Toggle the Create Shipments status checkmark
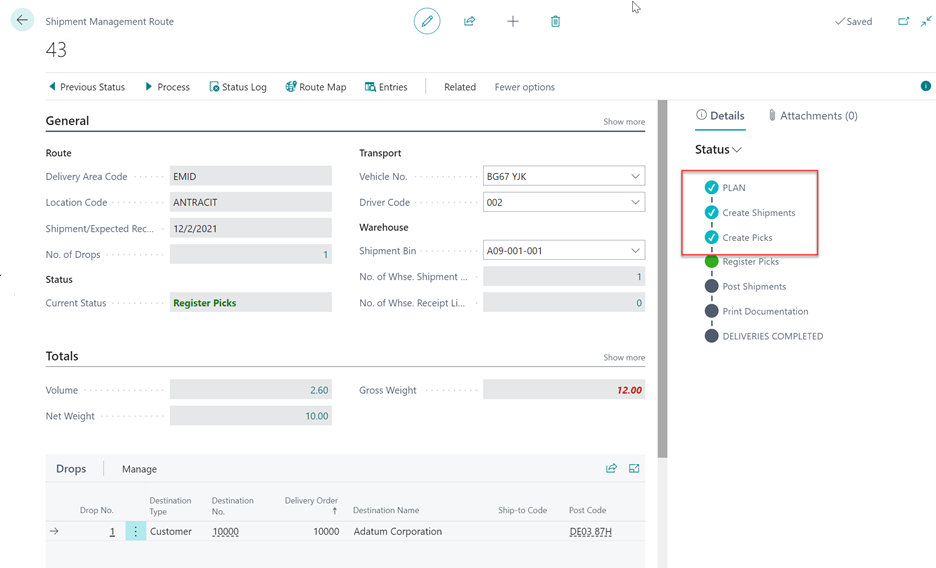The height and width of the screenshot is (568, 936). [x=712, y=213]
